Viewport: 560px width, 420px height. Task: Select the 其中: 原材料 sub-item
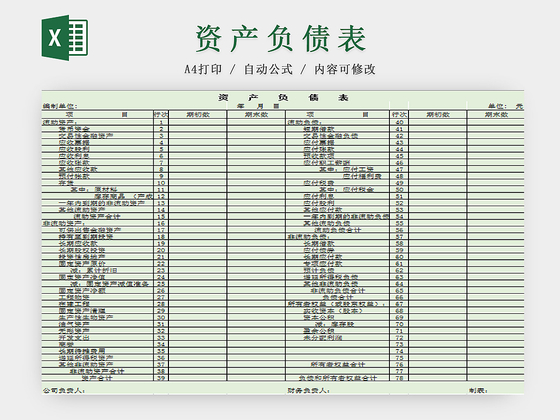coord(94,190)
